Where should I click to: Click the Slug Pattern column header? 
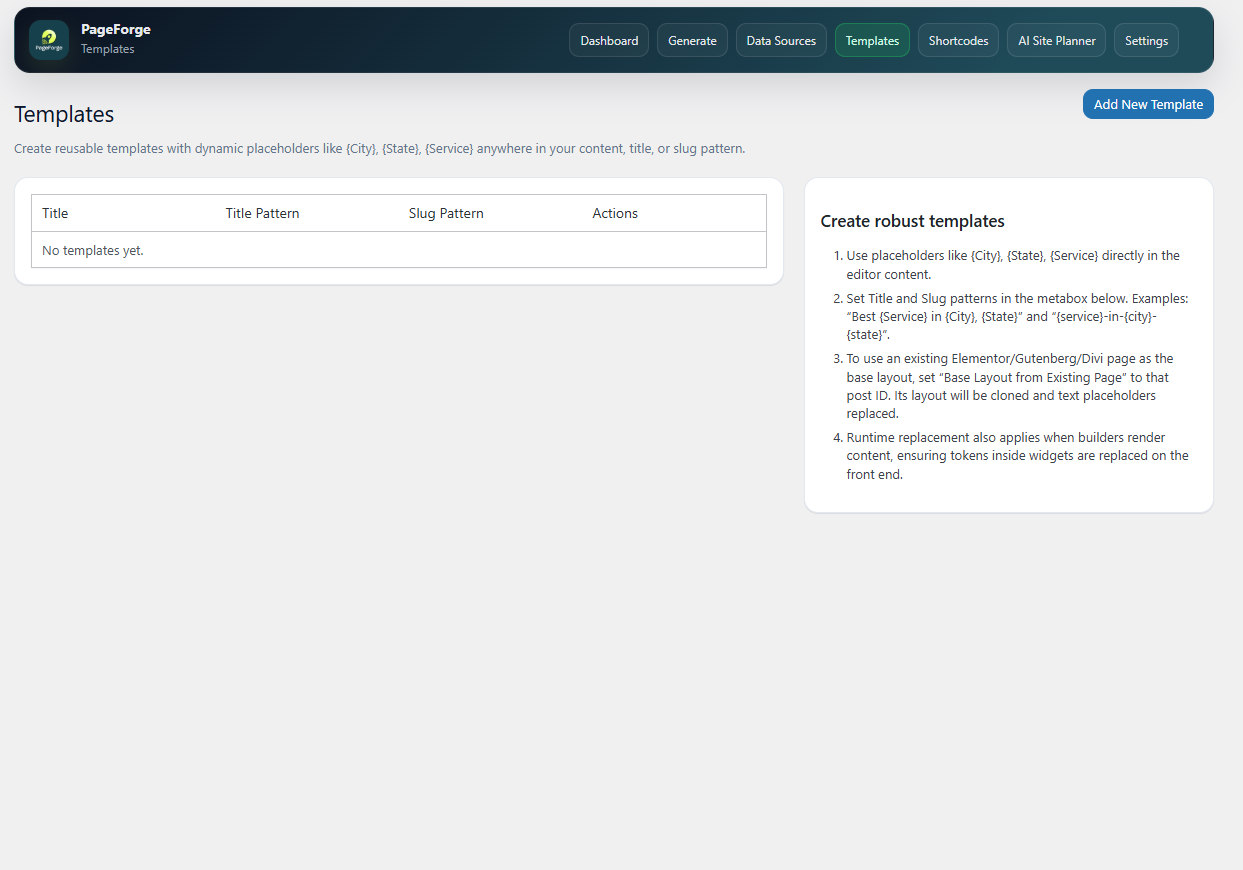(x=446, y=213)
